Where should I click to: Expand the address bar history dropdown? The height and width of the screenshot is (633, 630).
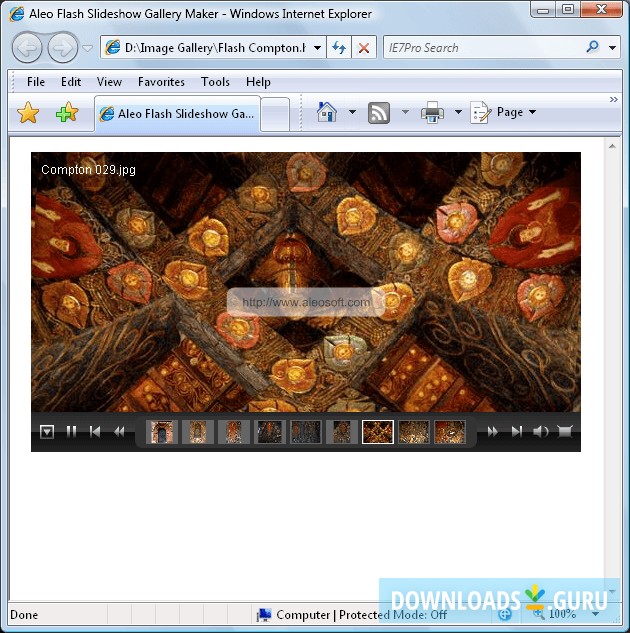pos(318,48)
